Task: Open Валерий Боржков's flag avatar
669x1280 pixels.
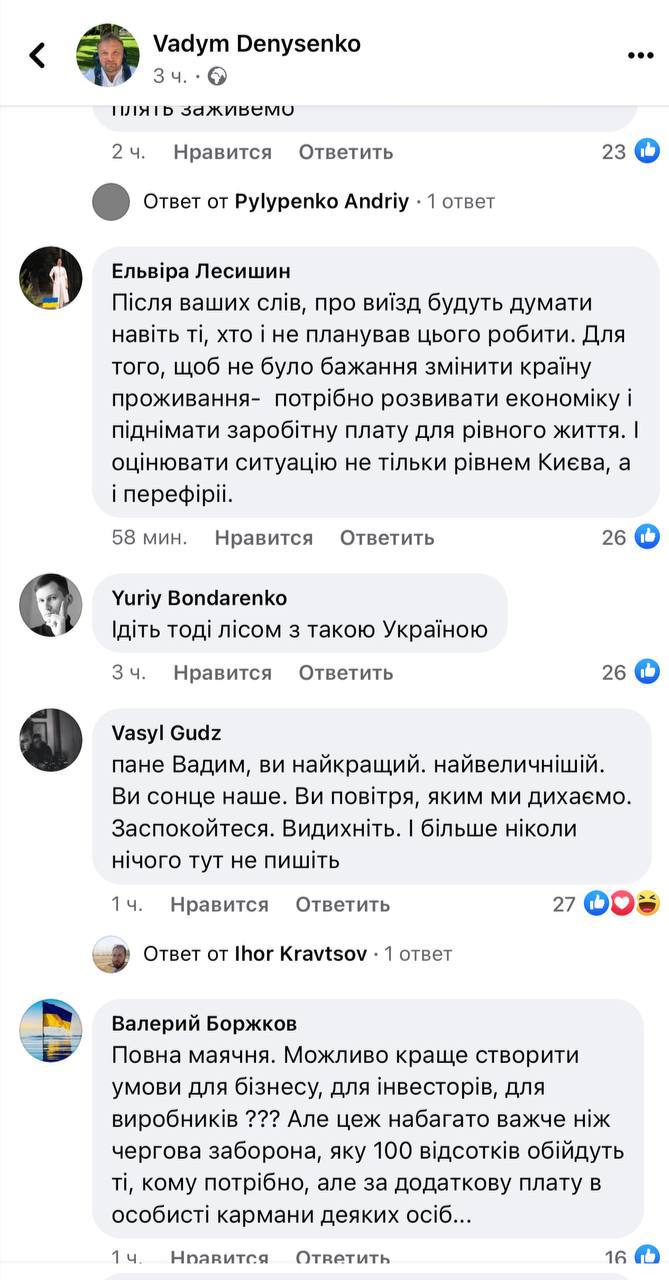Action: [51, 1030]
